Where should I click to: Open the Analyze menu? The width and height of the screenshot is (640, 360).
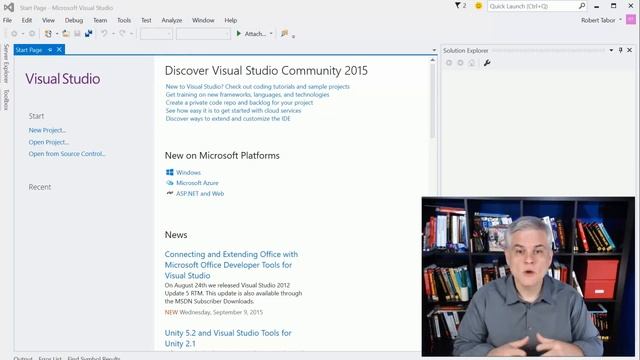click(x=172, y=20)
